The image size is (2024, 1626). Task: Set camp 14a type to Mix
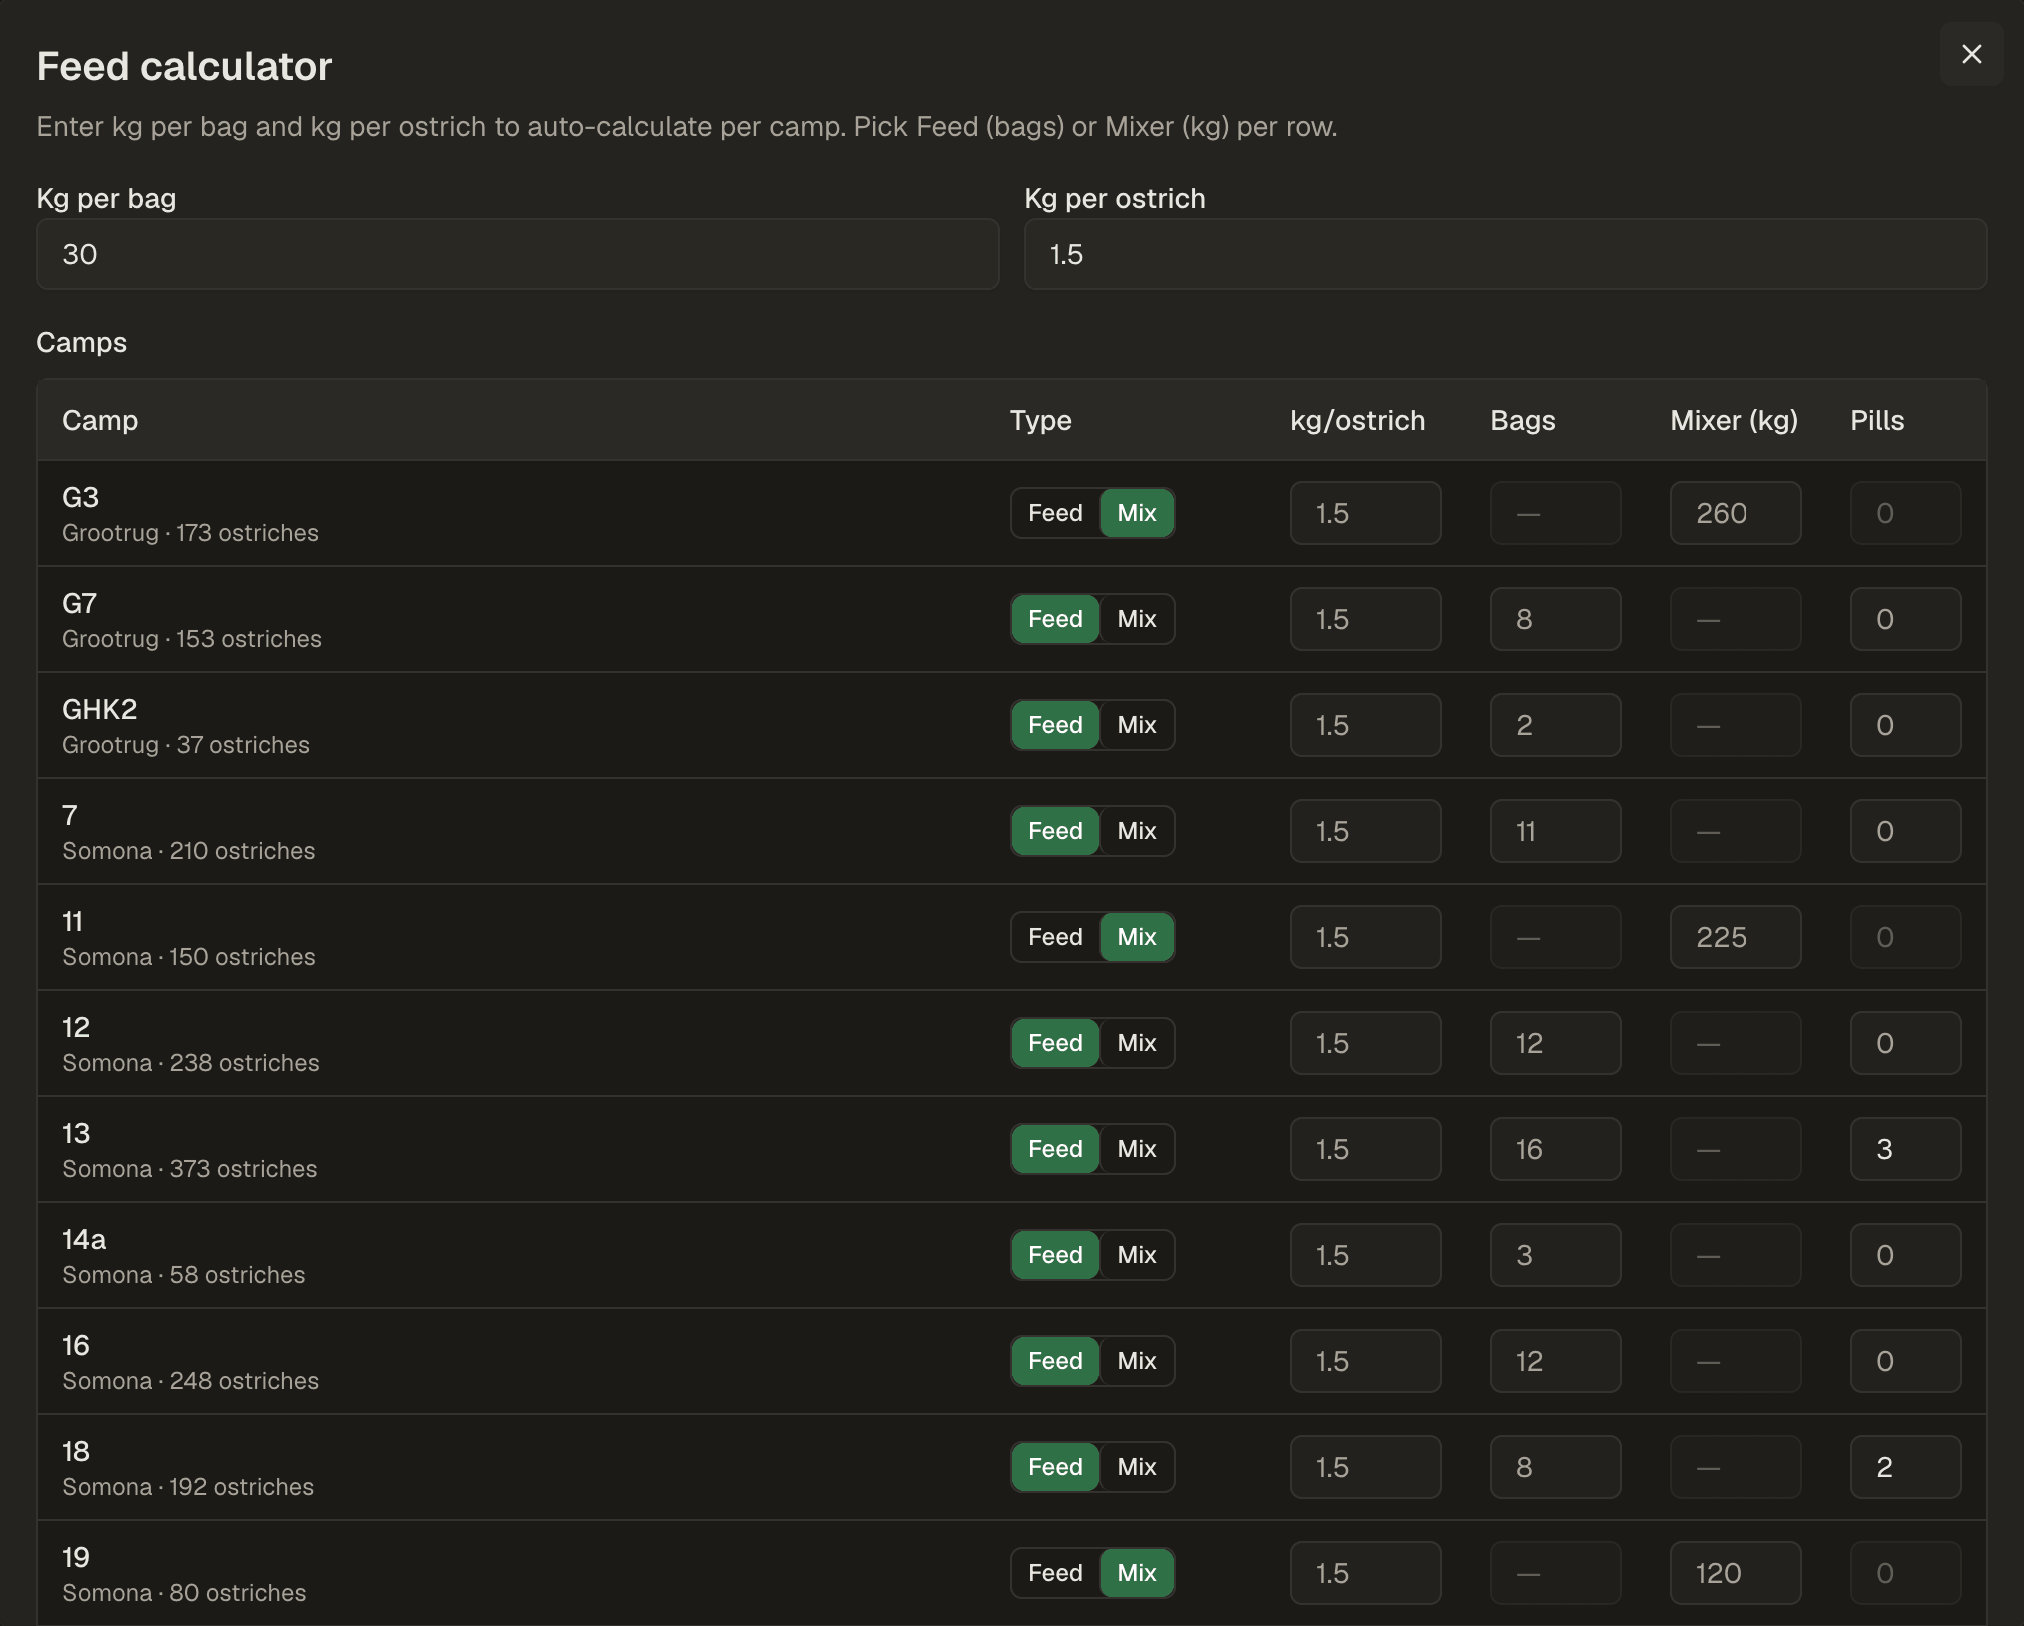[x=1137, y=1255]
